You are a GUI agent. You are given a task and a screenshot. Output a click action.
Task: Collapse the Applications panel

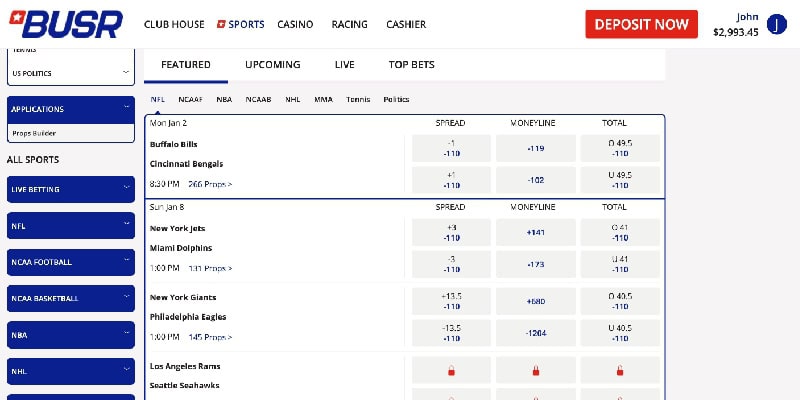tap(71, 109)
